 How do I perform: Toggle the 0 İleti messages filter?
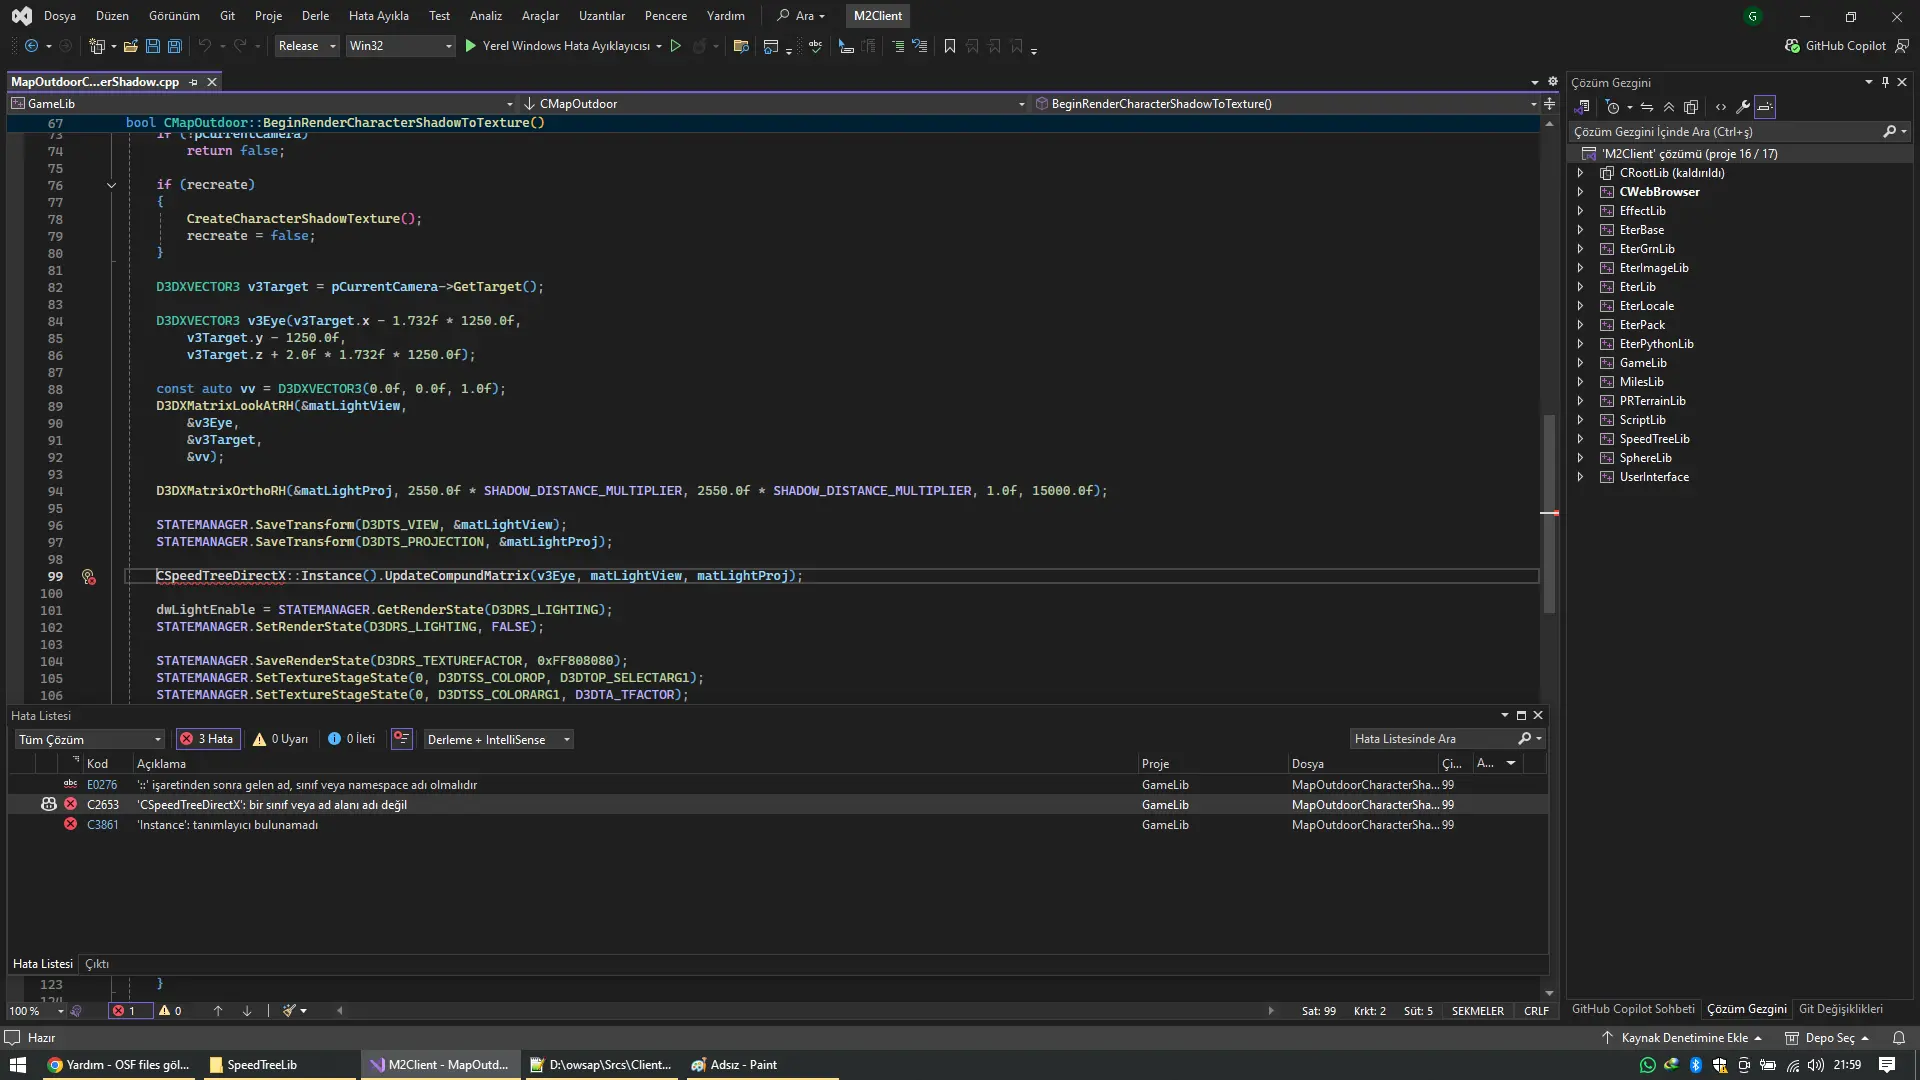[351, 739]
